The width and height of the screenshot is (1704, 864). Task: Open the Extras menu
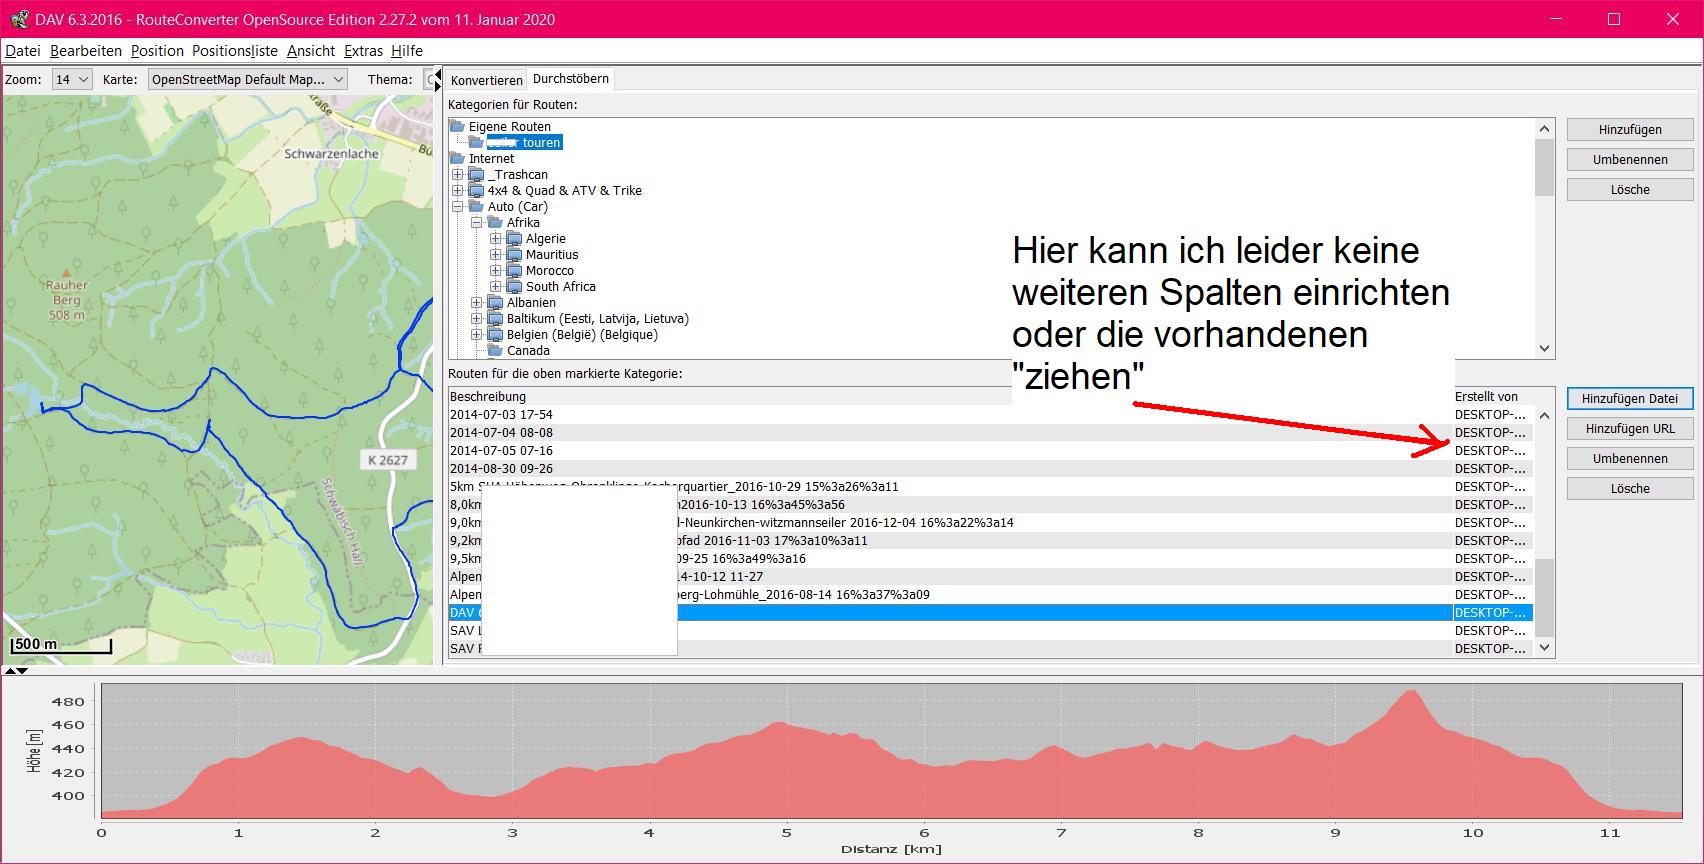[363, 51]
